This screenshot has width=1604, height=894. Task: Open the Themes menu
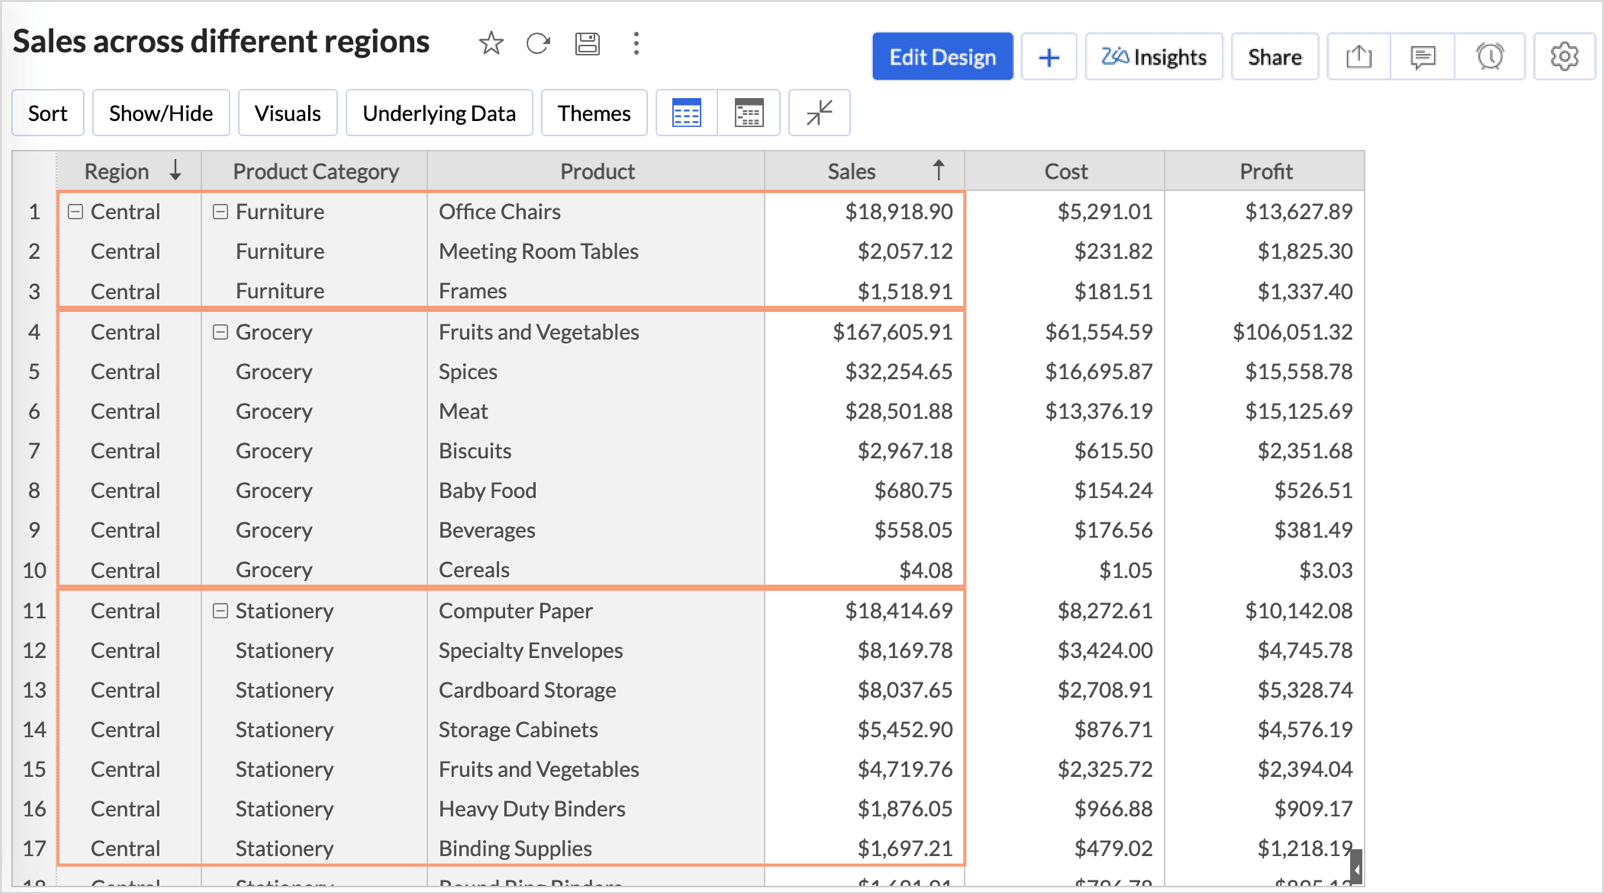[x=593, y=113]
